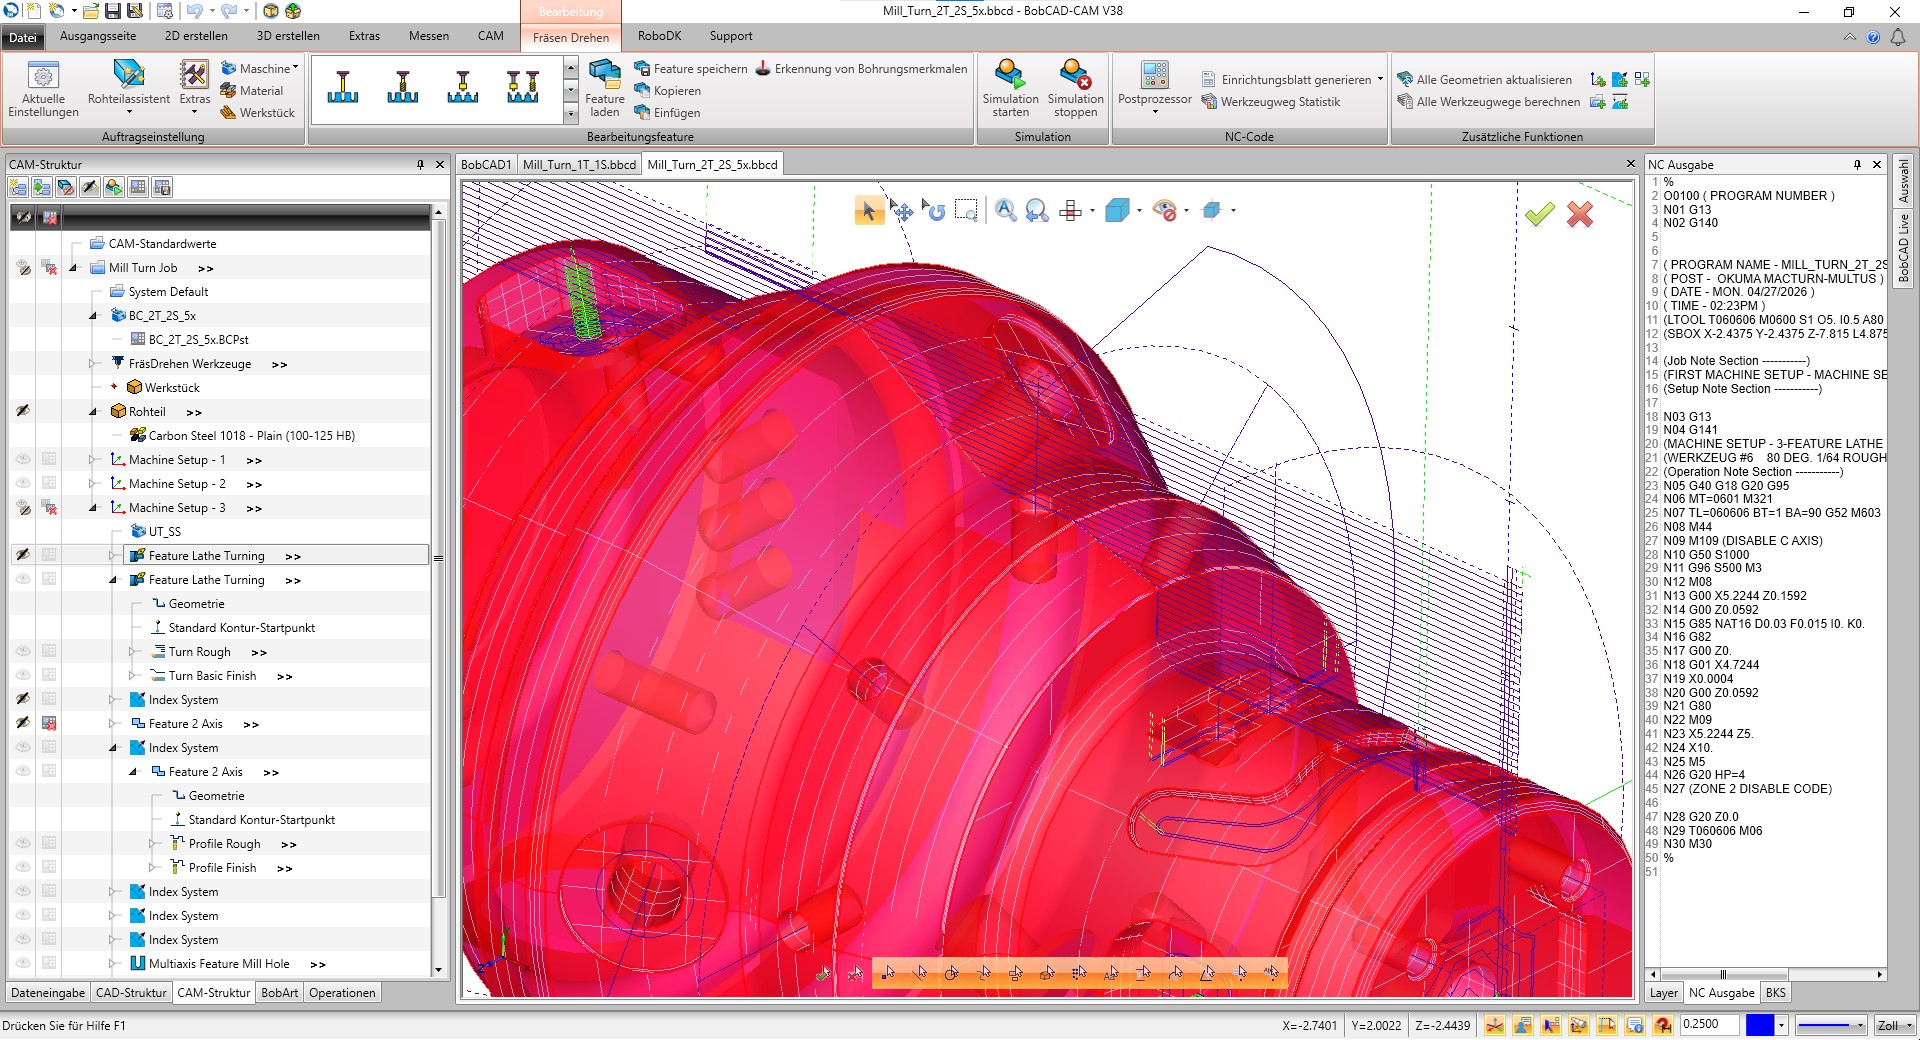Screen dimensions: 1920x1040
Task: Click the zoom window tool in viewport
Action: coord(966,210)
